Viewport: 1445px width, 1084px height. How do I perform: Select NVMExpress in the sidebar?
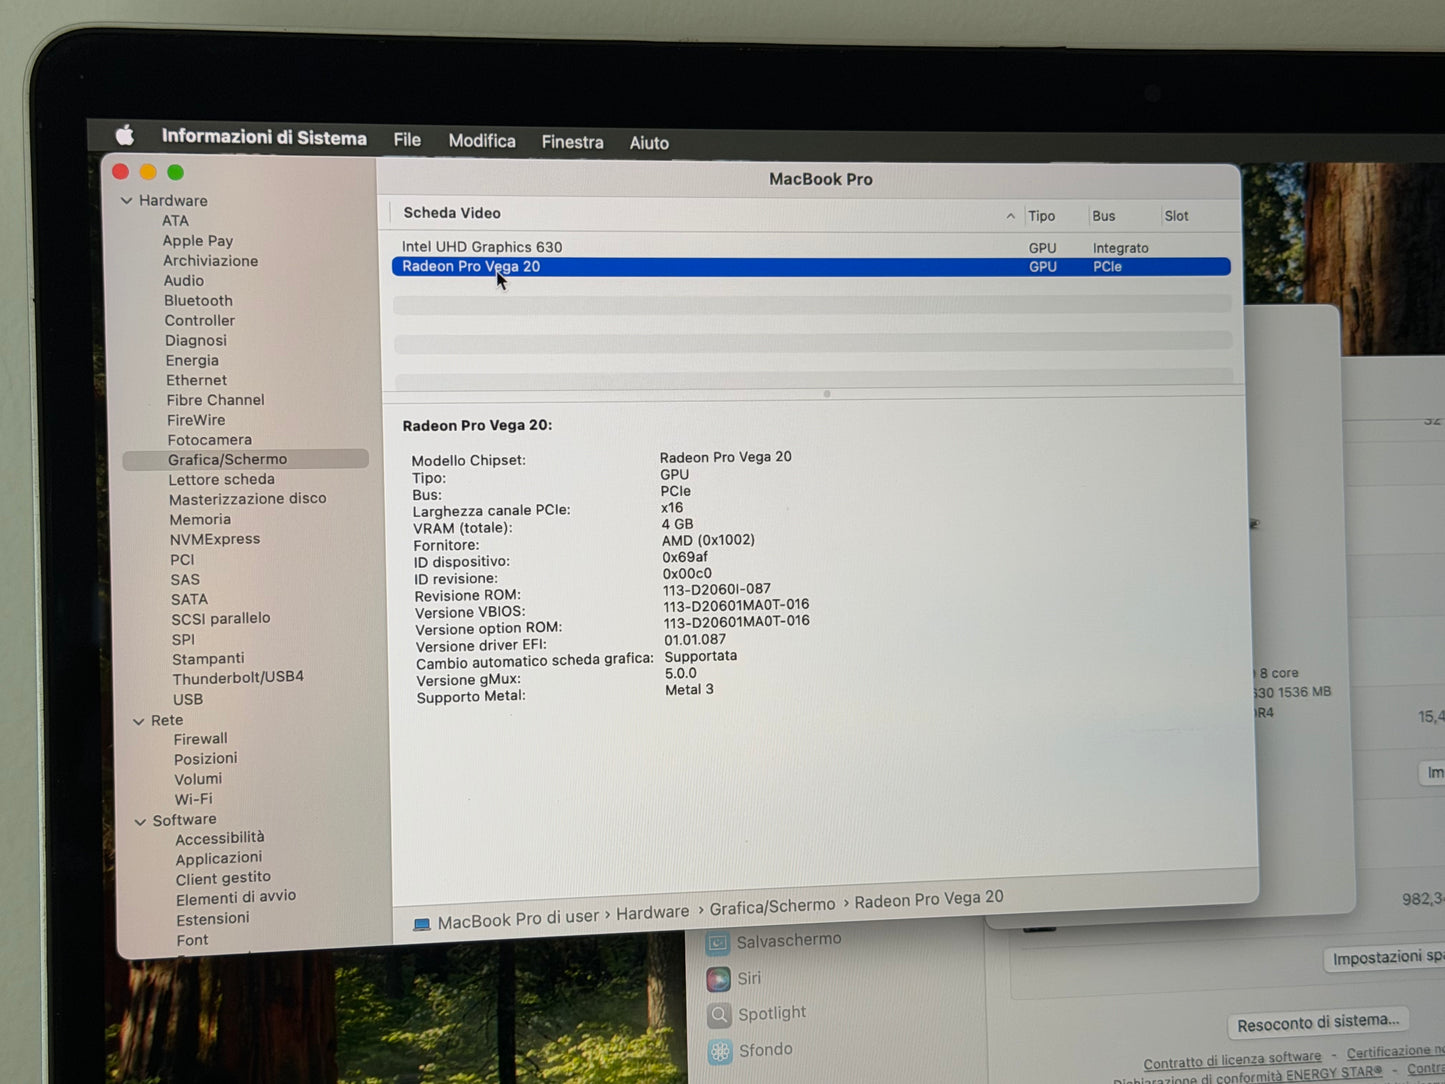pyautogui.click(x=215, y=539)
